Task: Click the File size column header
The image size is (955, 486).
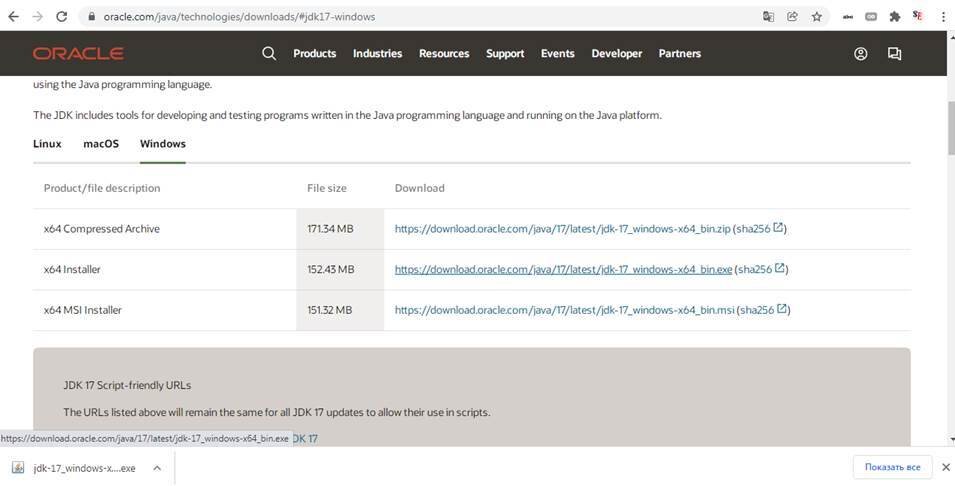Action: click(326, 188)
